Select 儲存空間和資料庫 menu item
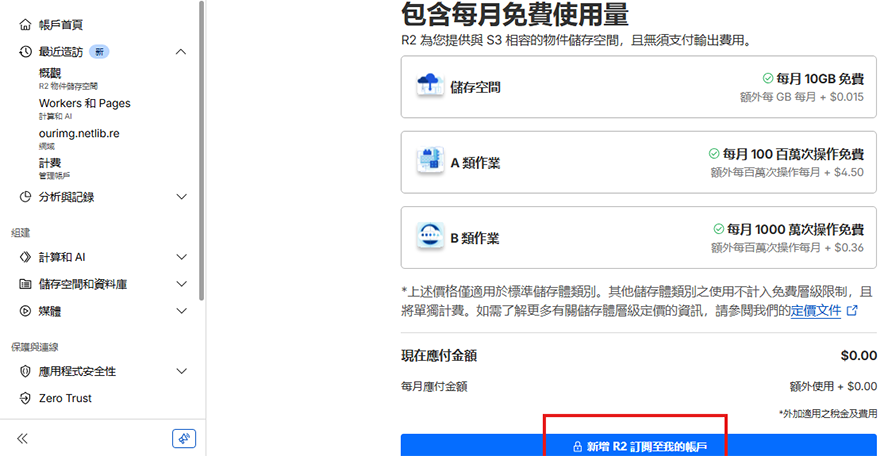Image resolution: width=888 pixels, height=456 pixels. coord(83,284)
